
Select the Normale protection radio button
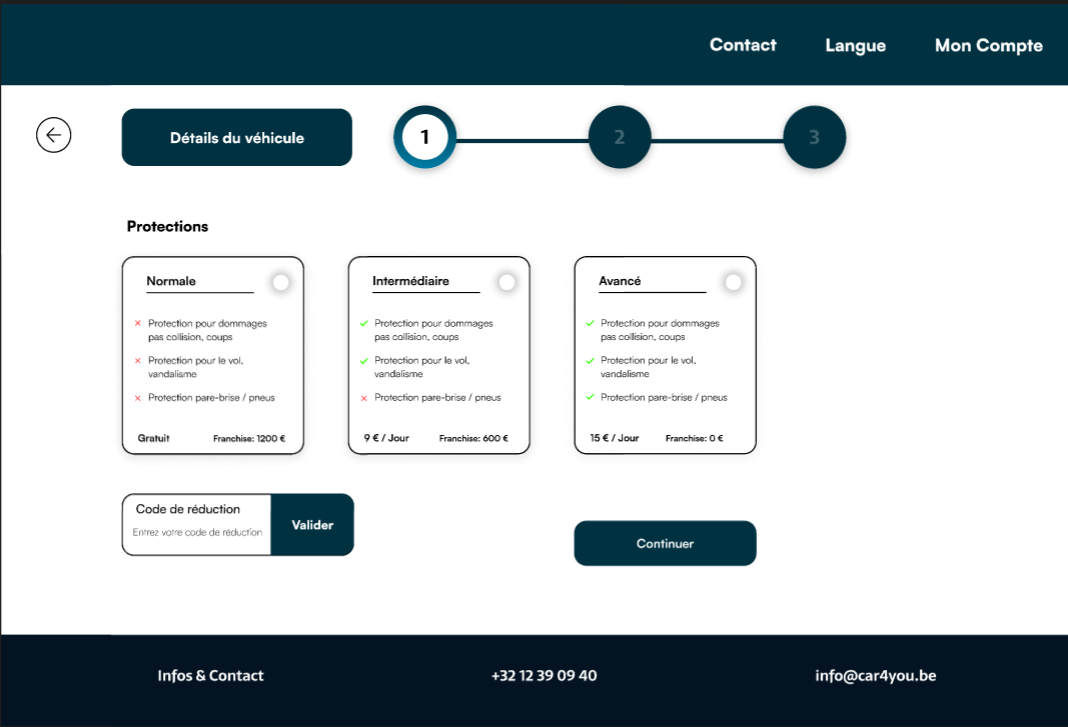[x=281, y=283]
